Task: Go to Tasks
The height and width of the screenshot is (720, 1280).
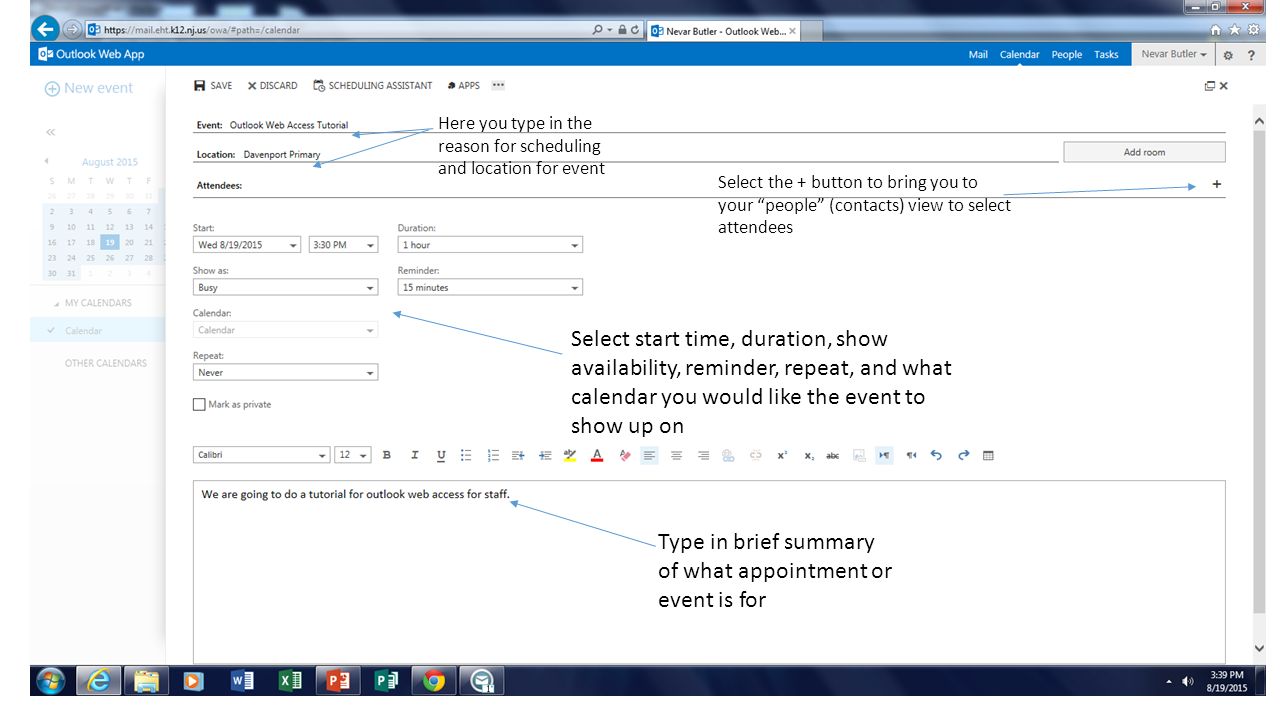Action: [1106, 55]
